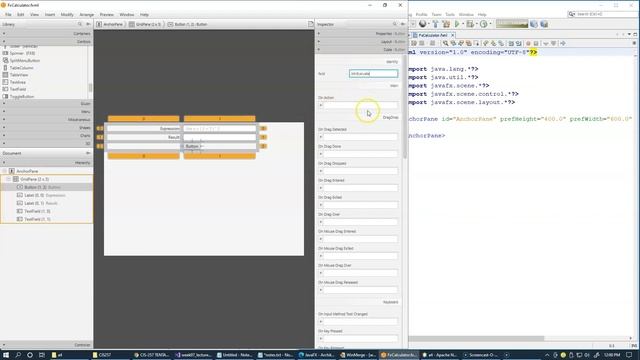
Task: Click the Find Selection magnifier in editor toolbar
Action: (x=445, y=43)
